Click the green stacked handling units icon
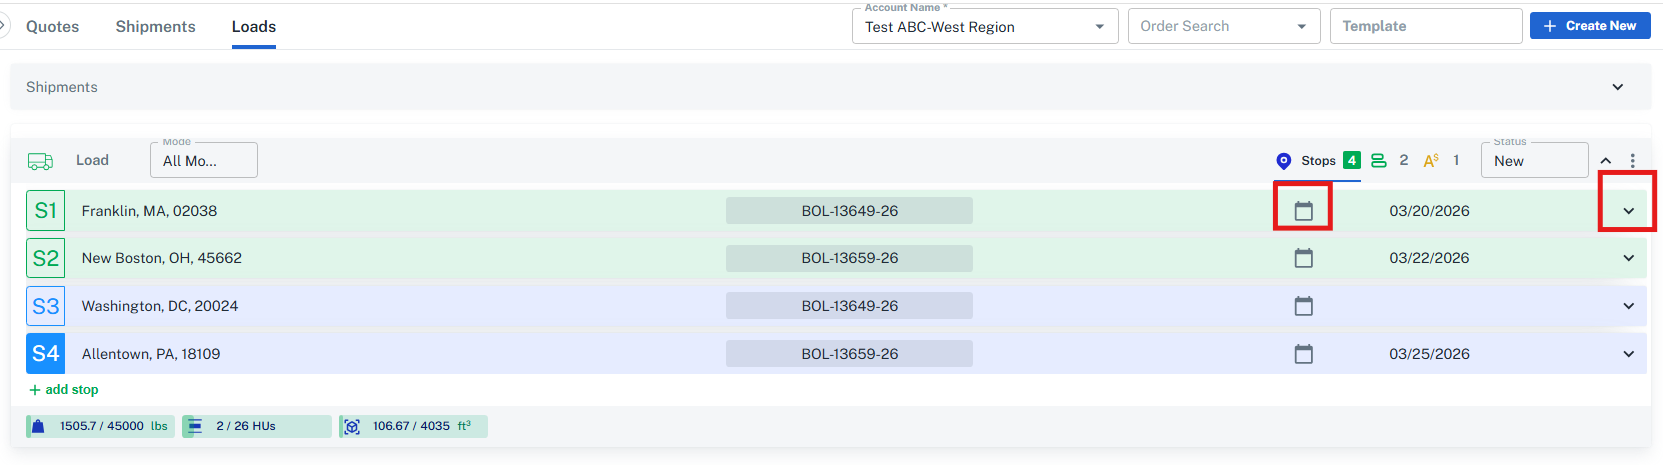Screen dimensions: 1663x465 pyautogui.click(x=1379, y=161)
